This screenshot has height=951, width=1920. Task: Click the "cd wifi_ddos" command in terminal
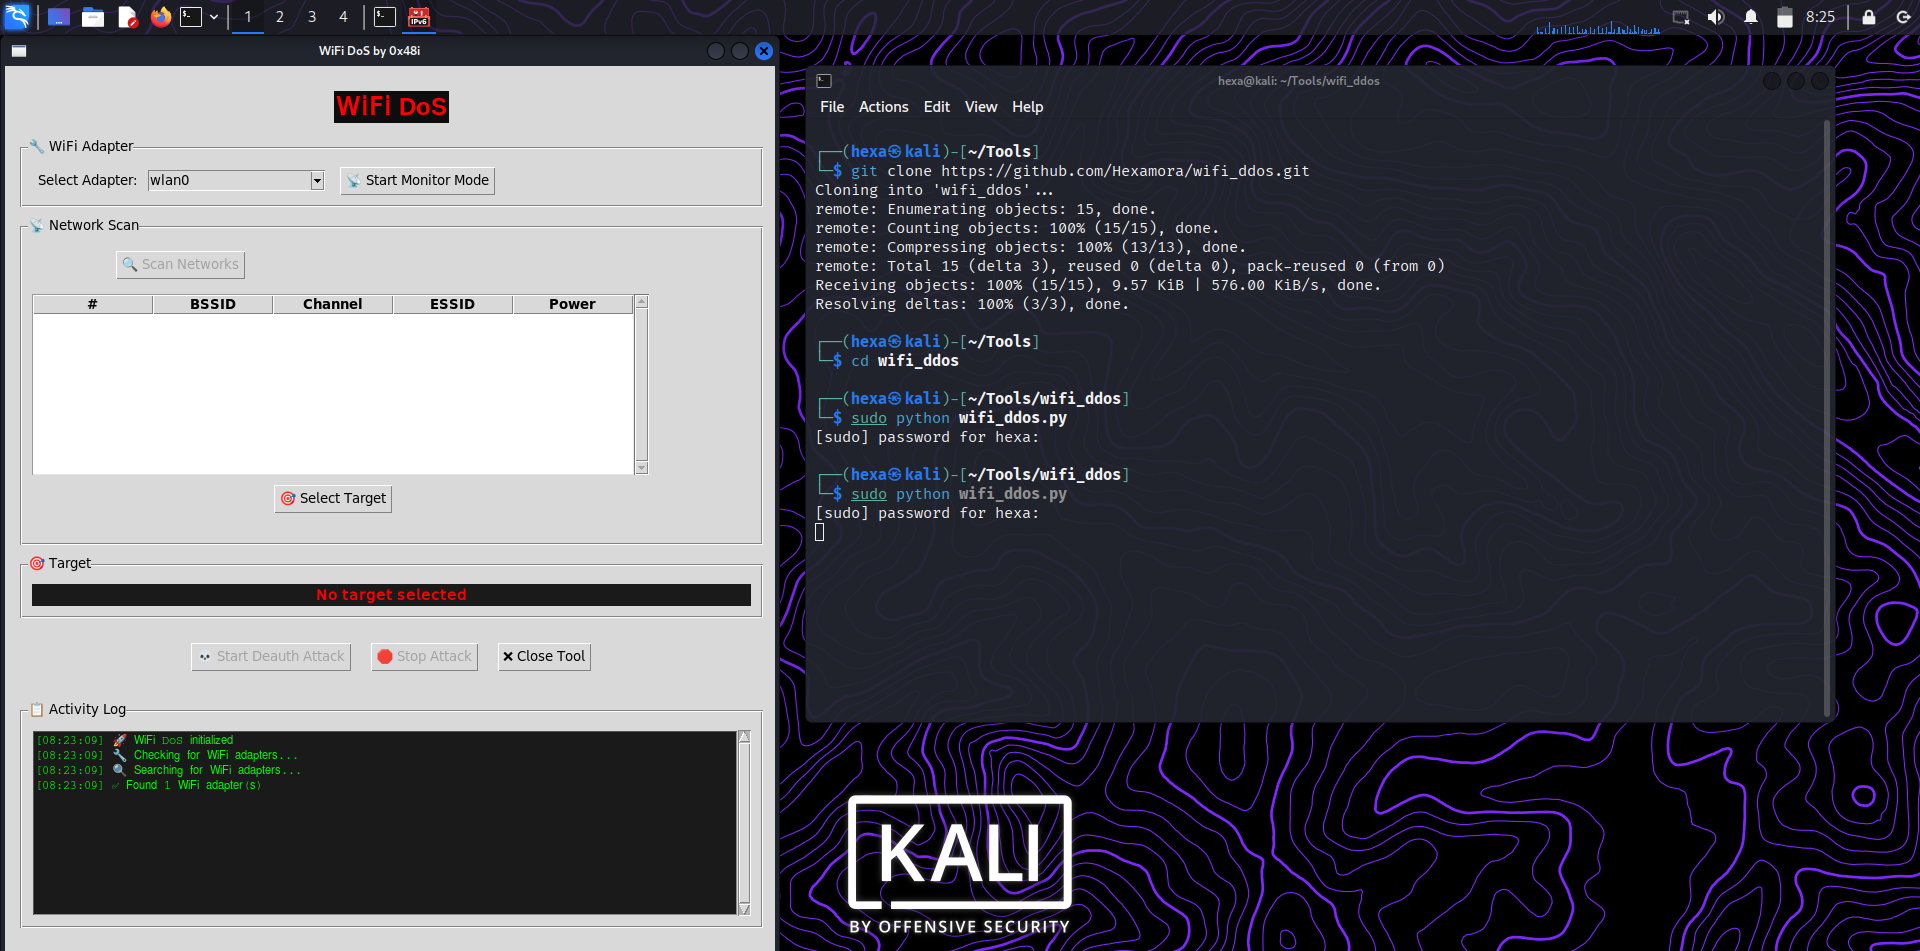pos(905,361)
